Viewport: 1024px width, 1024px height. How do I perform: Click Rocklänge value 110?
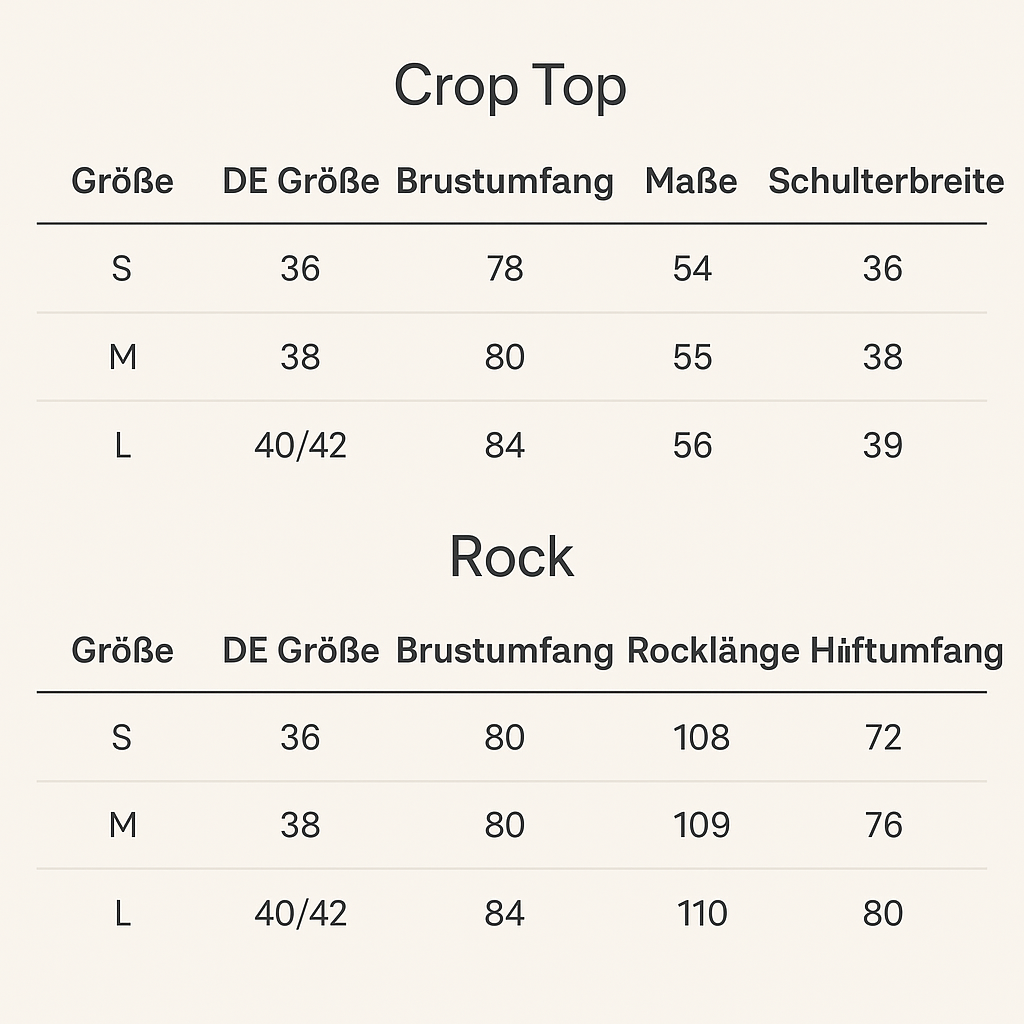(x=702, y=913)
